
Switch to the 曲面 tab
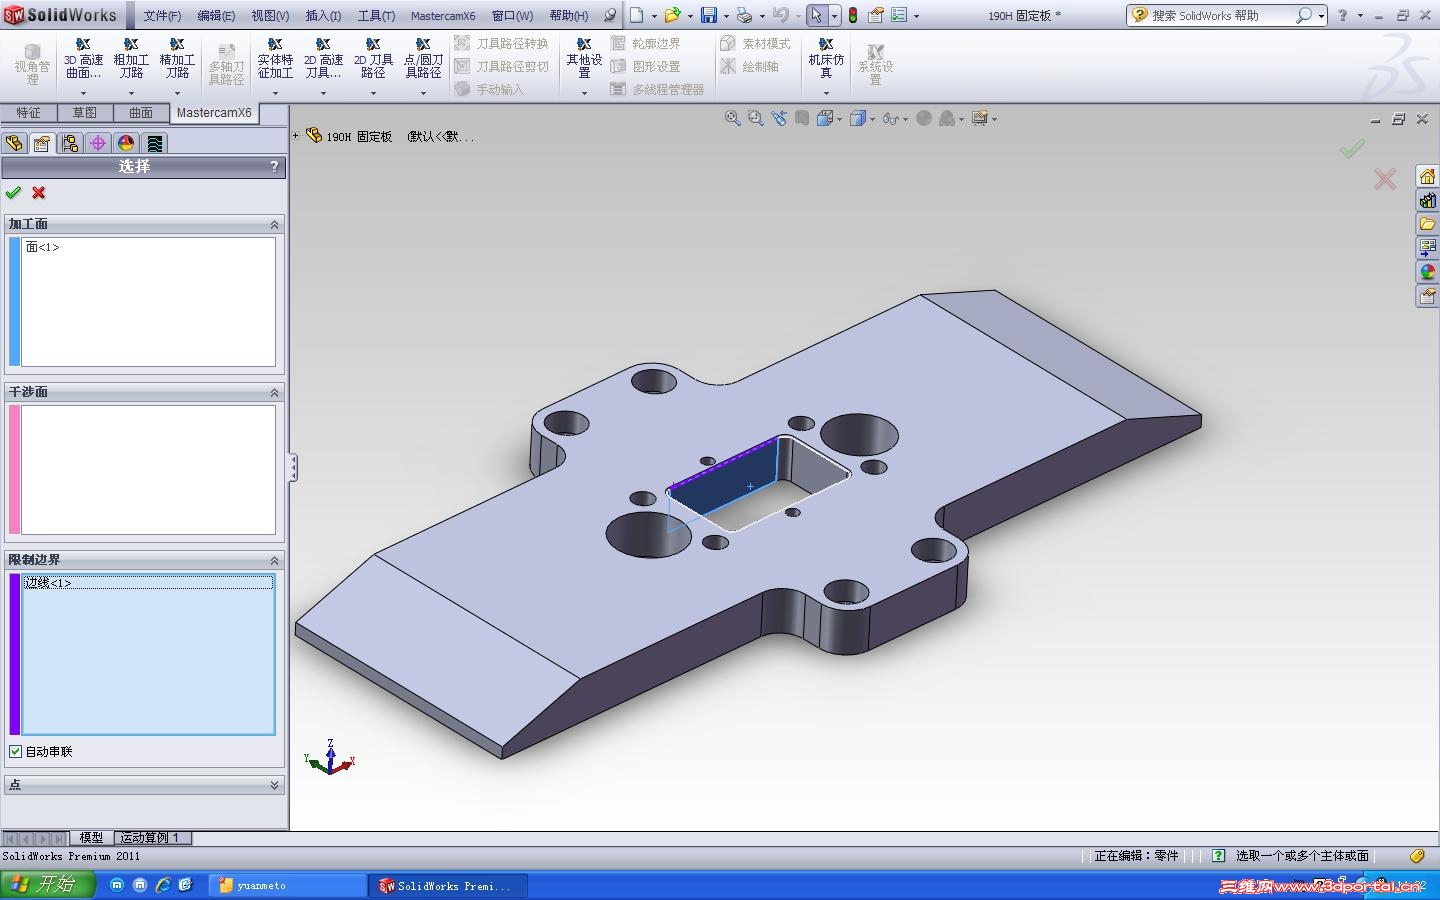click(x=141, y=113)
